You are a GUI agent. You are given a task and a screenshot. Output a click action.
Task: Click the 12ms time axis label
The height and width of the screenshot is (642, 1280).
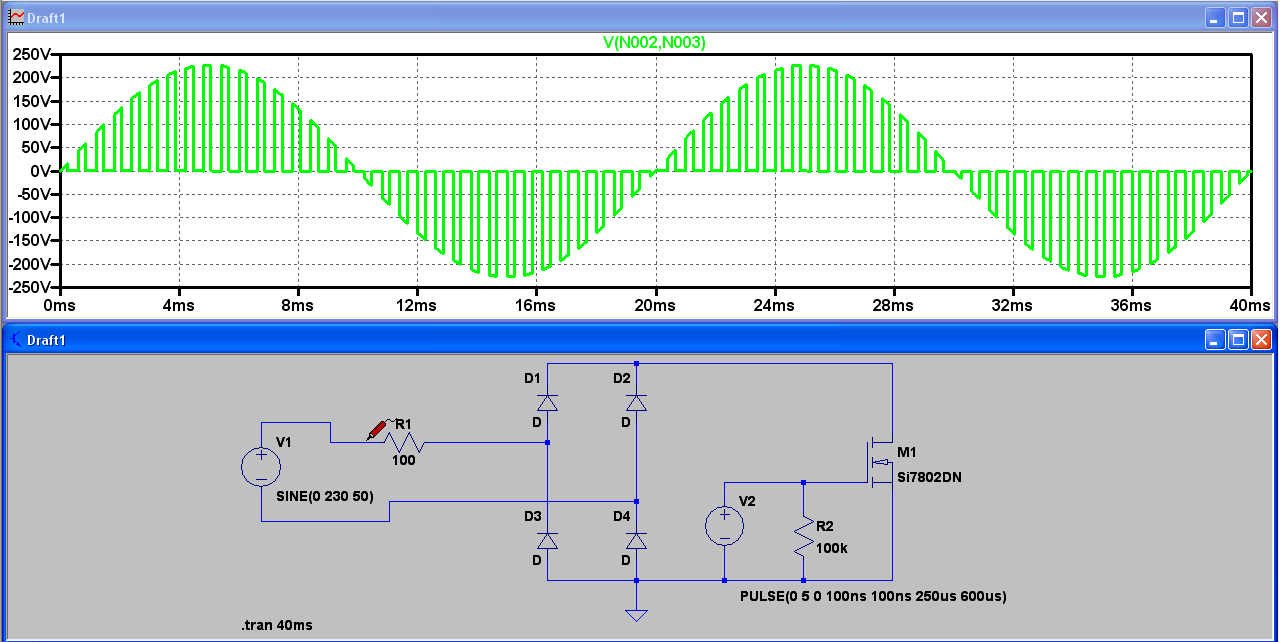pyautogui.click(x=417, y=304)
